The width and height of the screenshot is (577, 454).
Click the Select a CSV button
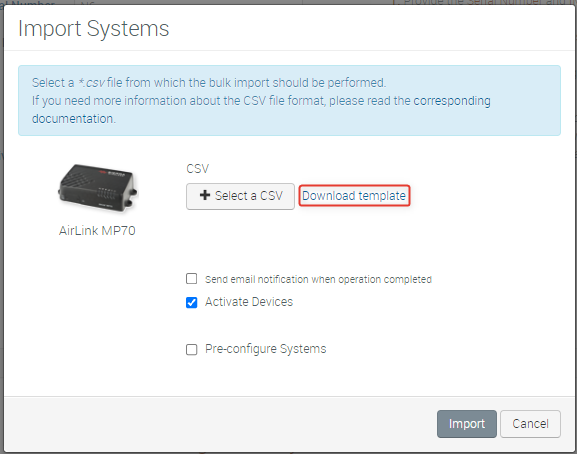click(x=240, y=196)
